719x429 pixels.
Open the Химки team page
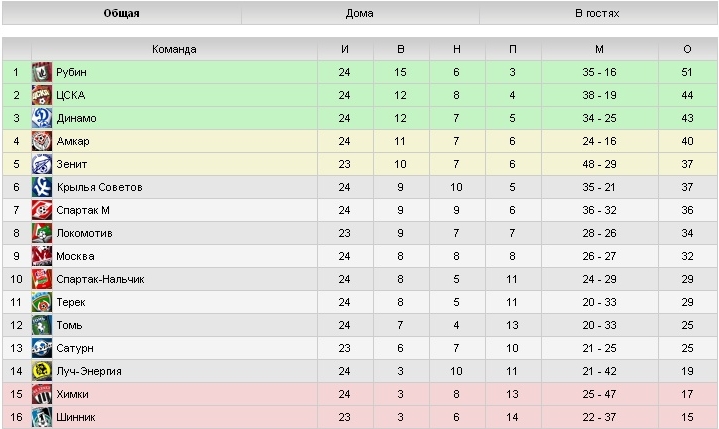[x=72, y=394]
